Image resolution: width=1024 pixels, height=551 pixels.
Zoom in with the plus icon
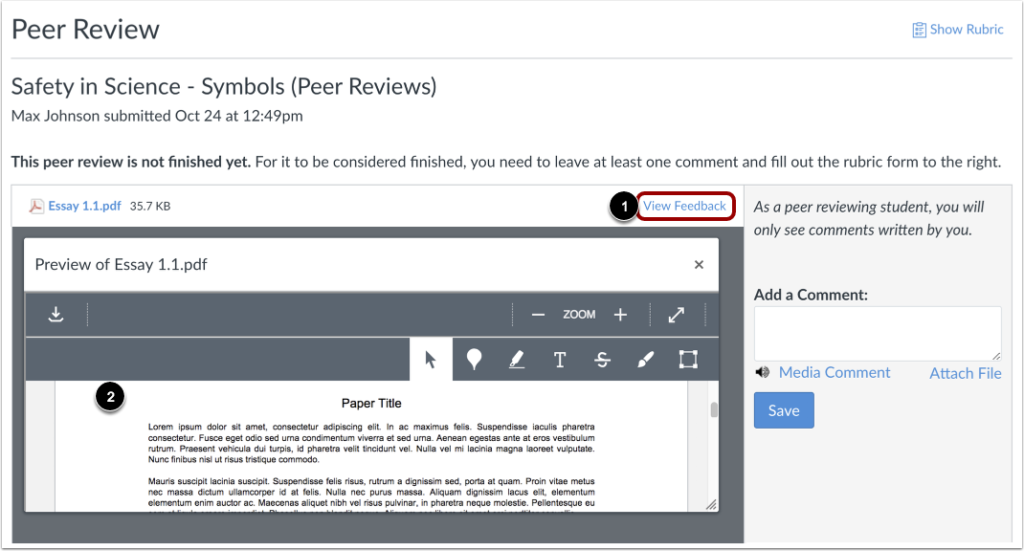click(620, 315)
